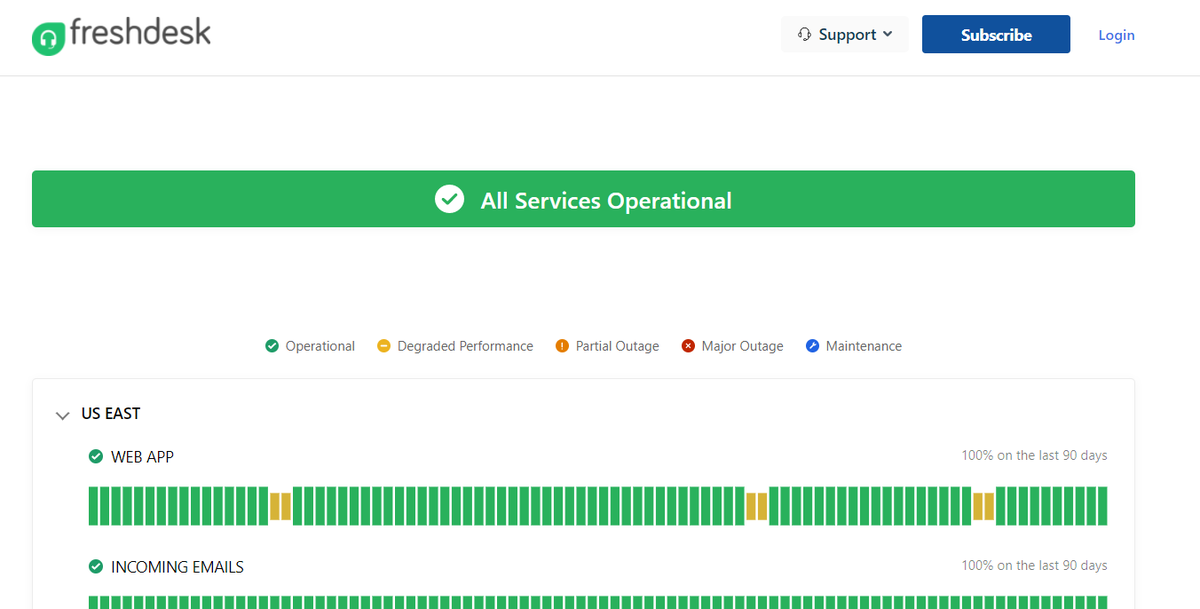Click INCOMING EMAILS' 100% on the last 90 days text
Viewport: 1200px width, 609px height.
pyautogui.click(x=1034, y=565)
